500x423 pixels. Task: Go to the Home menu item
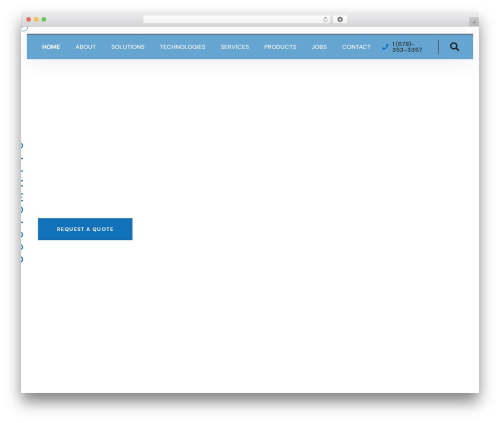point(51,47)
